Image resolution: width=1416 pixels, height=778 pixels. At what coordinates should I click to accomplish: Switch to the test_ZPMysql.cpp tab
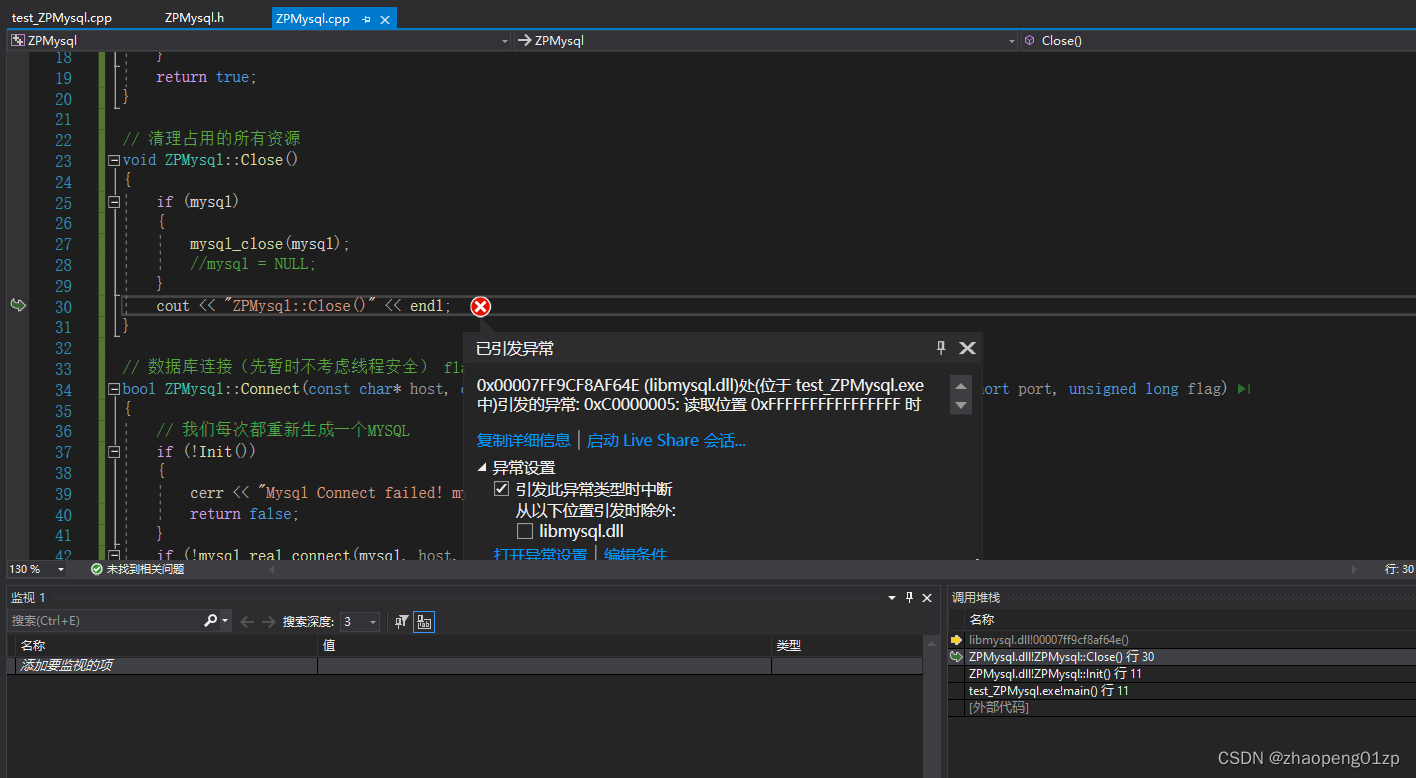pos(62,18)
